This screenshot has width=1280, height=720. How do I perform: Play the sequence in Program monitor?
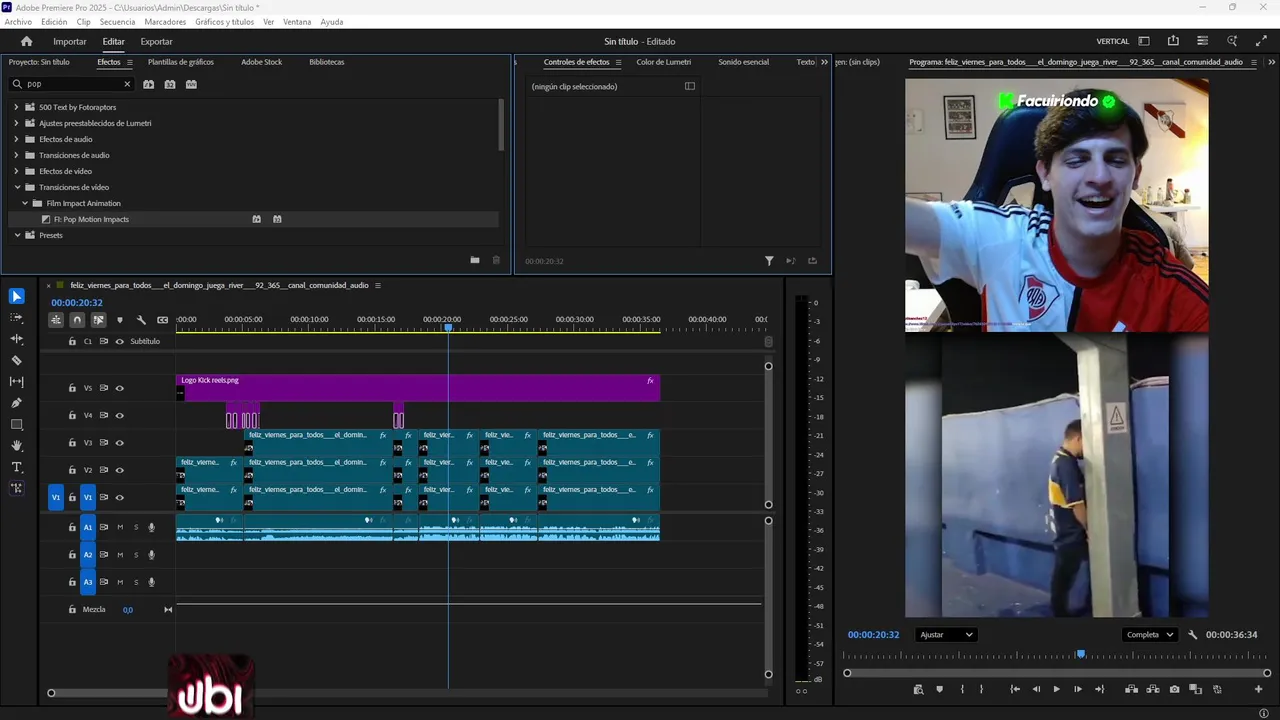[x=1056, y=689]
